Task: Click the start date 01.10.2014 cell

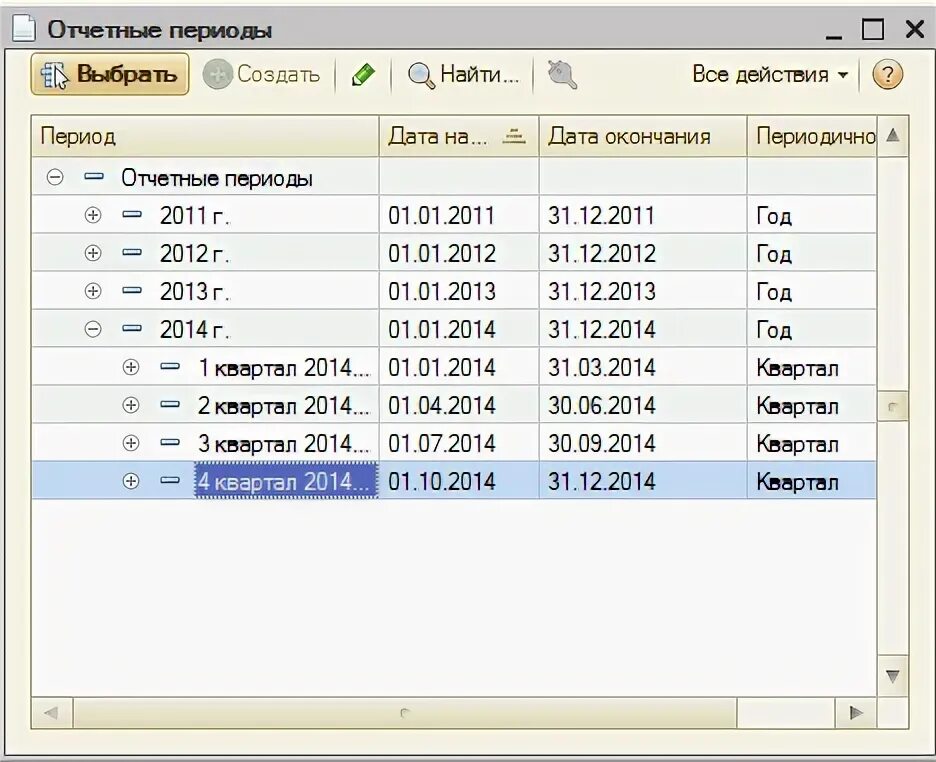Action: [458, 481]
